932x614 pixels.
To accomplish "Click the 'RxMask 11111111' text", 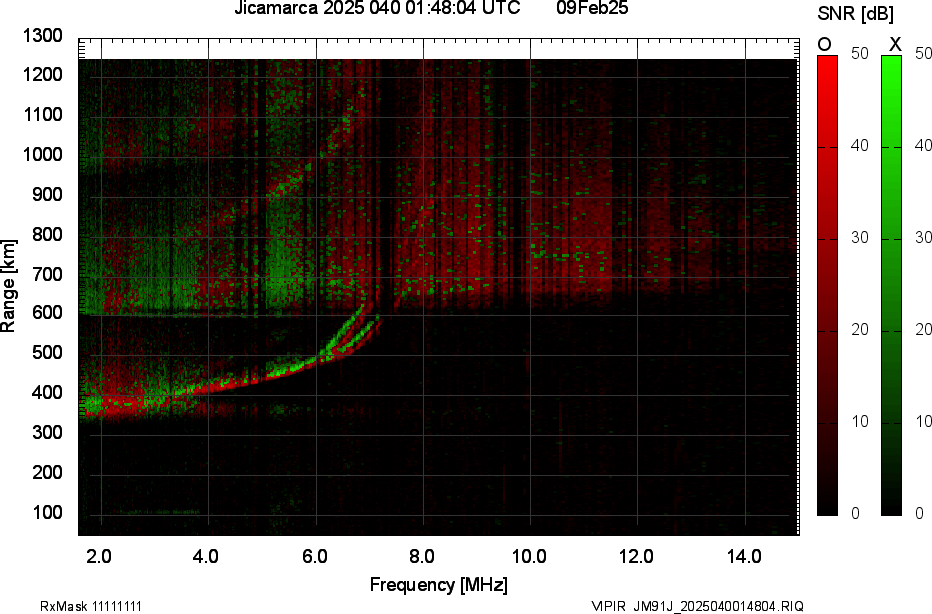I will (91, 606).
